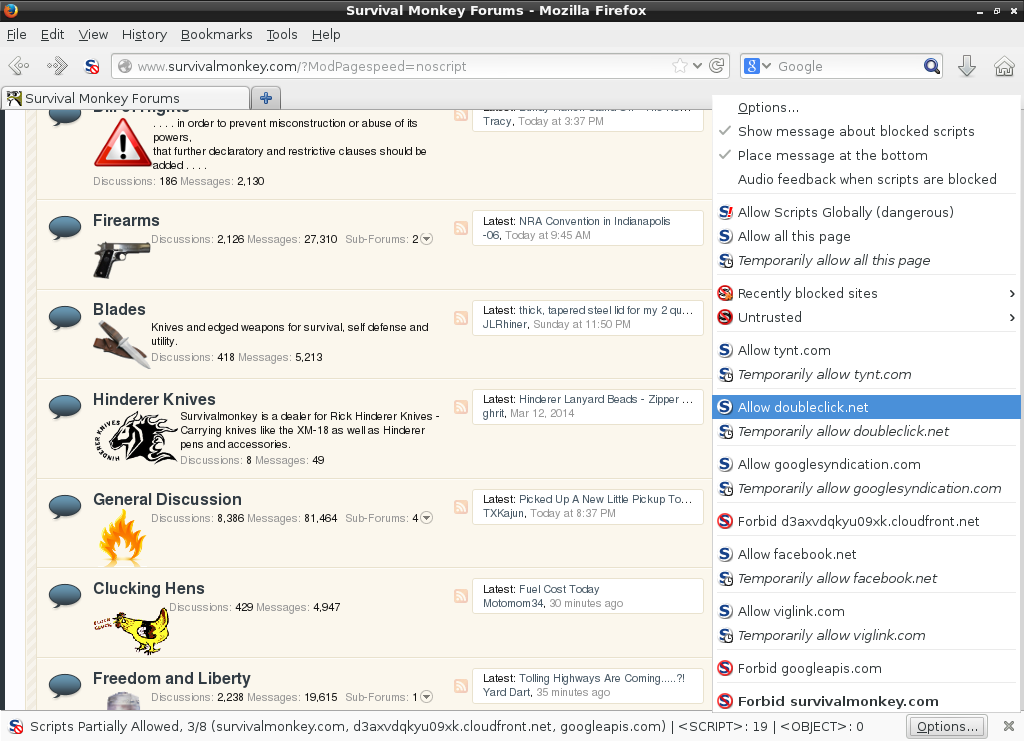Click the speech bubble icon beside Firearms
Screen dimensions: 1024x742
(x=65, y=228)
